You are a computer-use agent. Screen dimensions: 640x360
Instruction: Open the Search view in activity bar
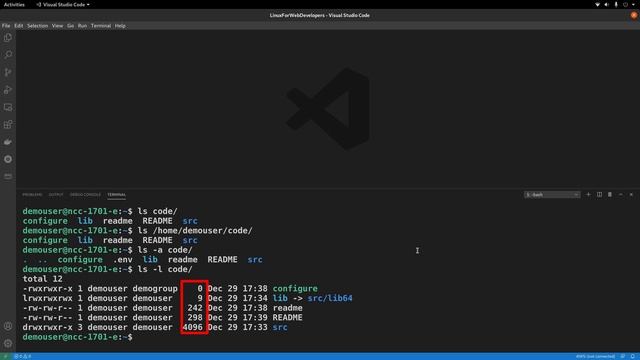(x=8, y=55)
